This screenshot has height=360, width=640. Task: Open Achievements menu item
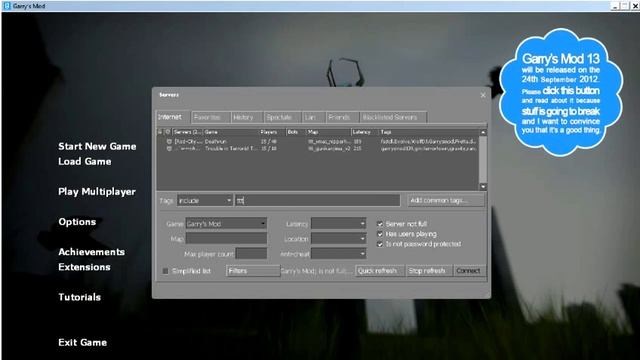click(x=91, y=252)
